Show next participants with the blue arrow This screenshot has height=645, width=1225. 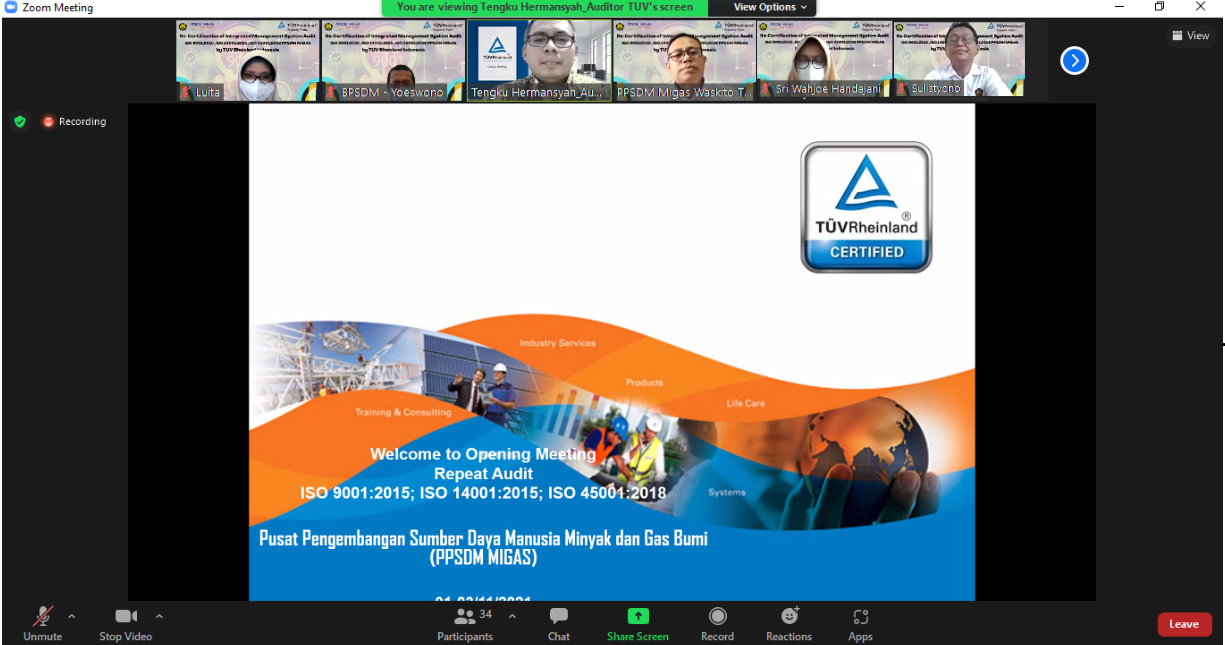pos(1074,61)
